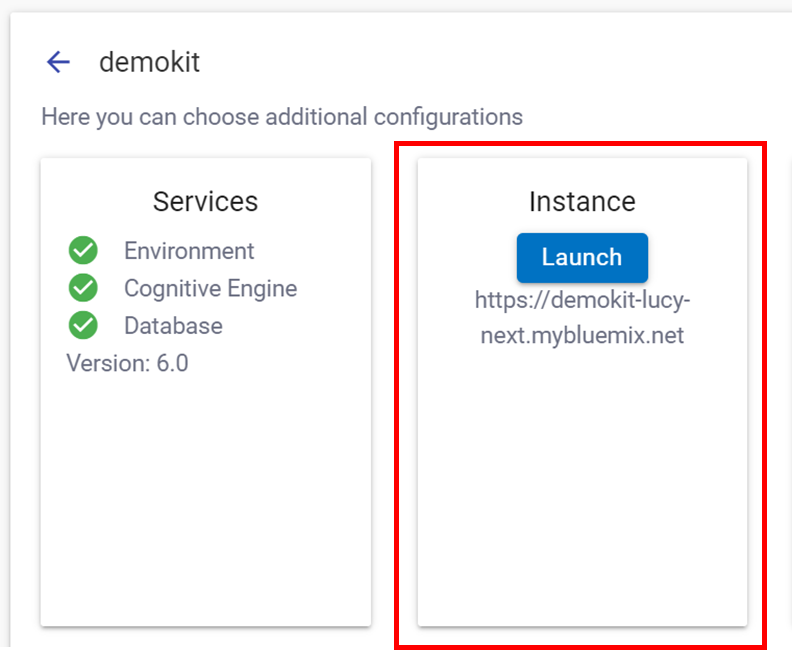Click the Launch button in the Instance card
The image size is (792, 650).
582,258
